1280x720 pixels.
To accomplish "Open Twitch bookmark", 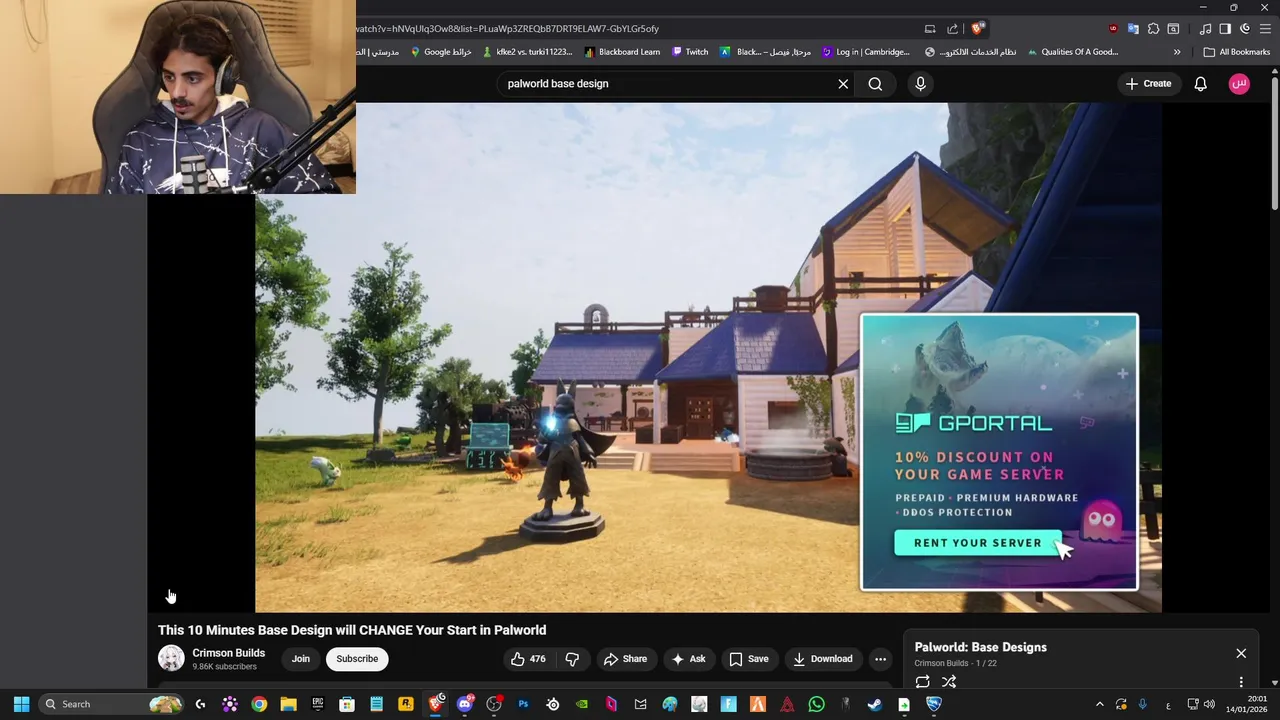I will (690, 52).
